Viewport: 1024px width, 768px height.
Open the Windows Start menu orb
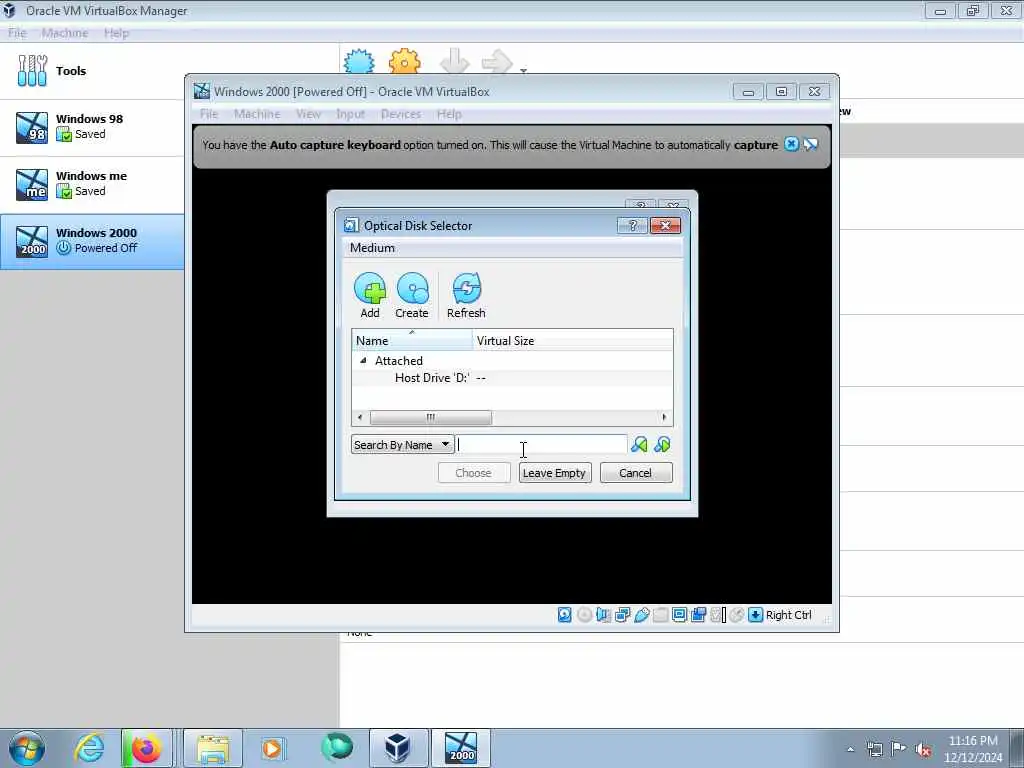click(27, 748)
